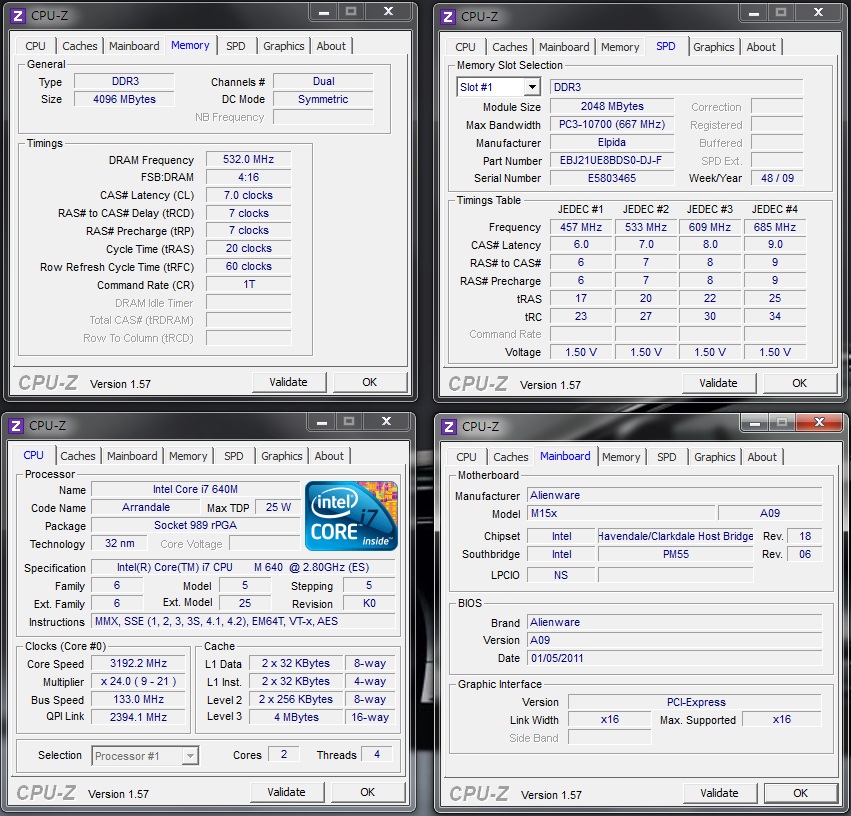Confirm with OK in the SPD window

pos(799,383)
